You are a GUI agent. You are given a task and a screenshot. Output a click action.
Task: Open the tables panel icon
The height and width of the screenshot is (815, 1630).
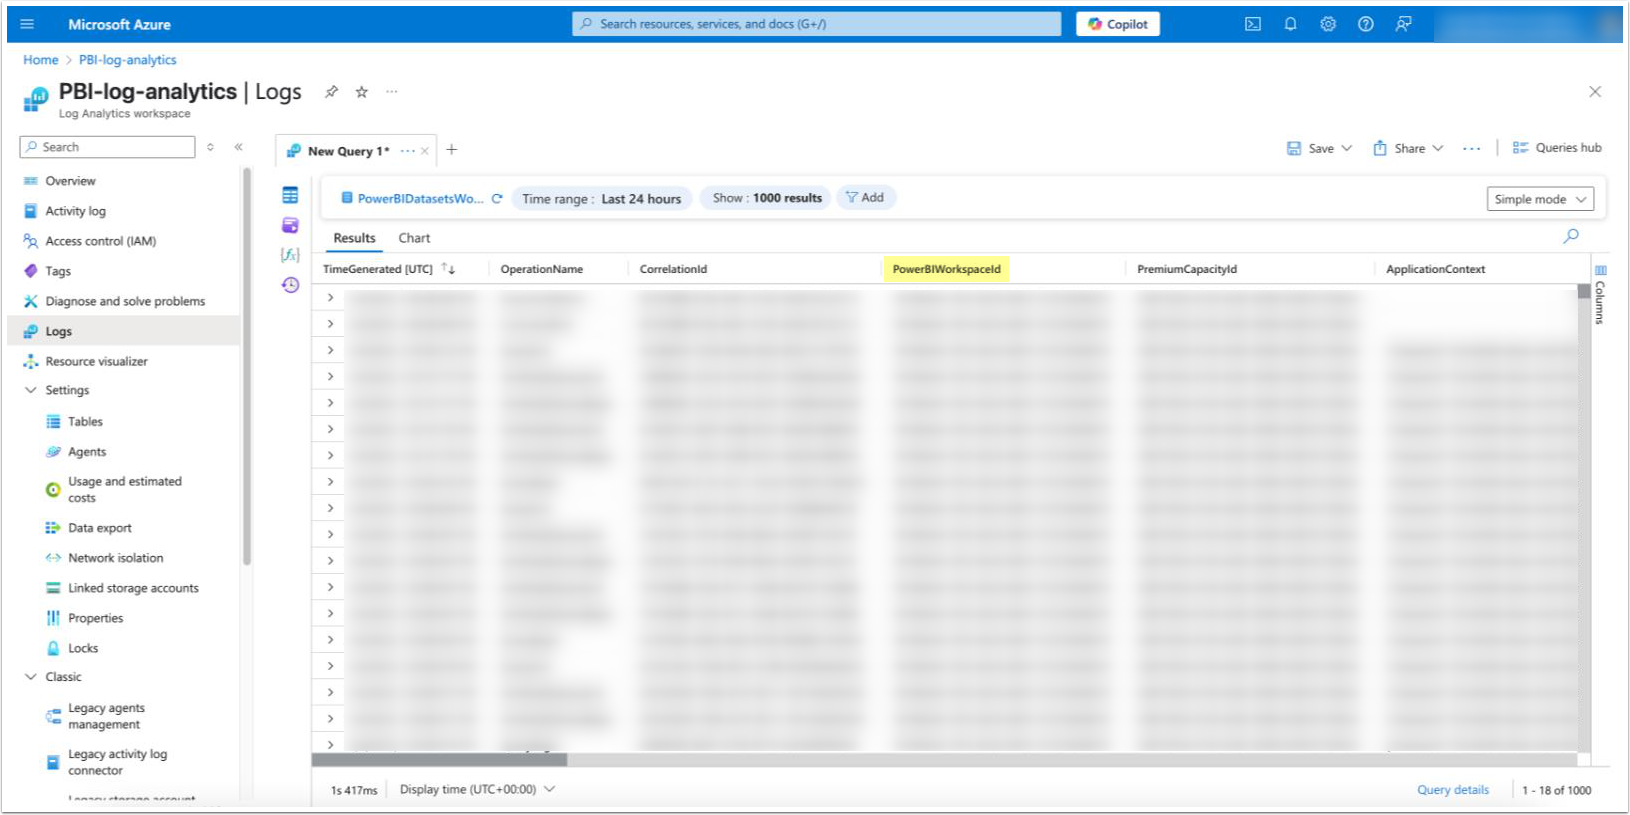coord(290,195)
